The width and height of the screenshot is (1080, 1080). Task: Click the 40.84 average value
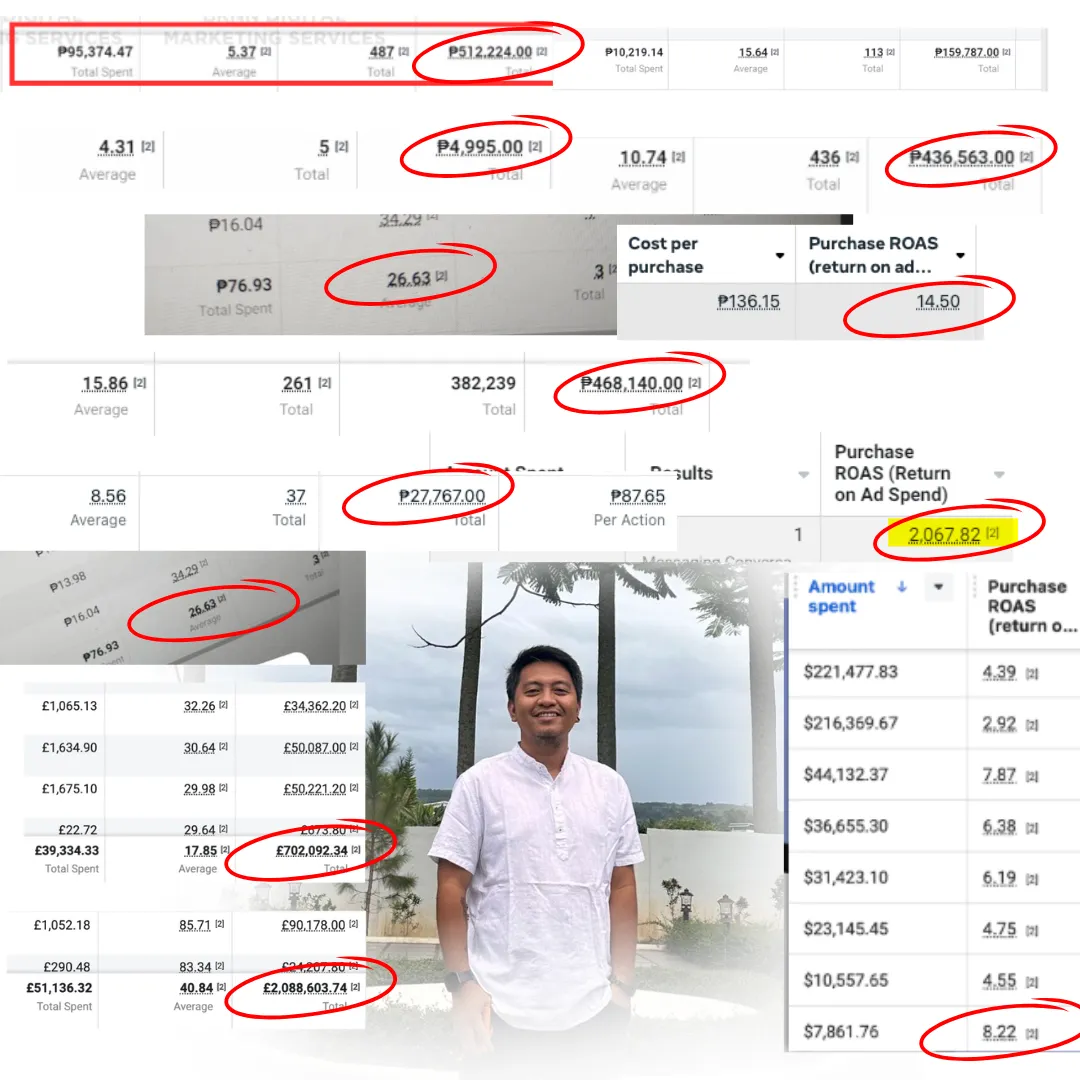pyautogui.click(x=196, y=988)
